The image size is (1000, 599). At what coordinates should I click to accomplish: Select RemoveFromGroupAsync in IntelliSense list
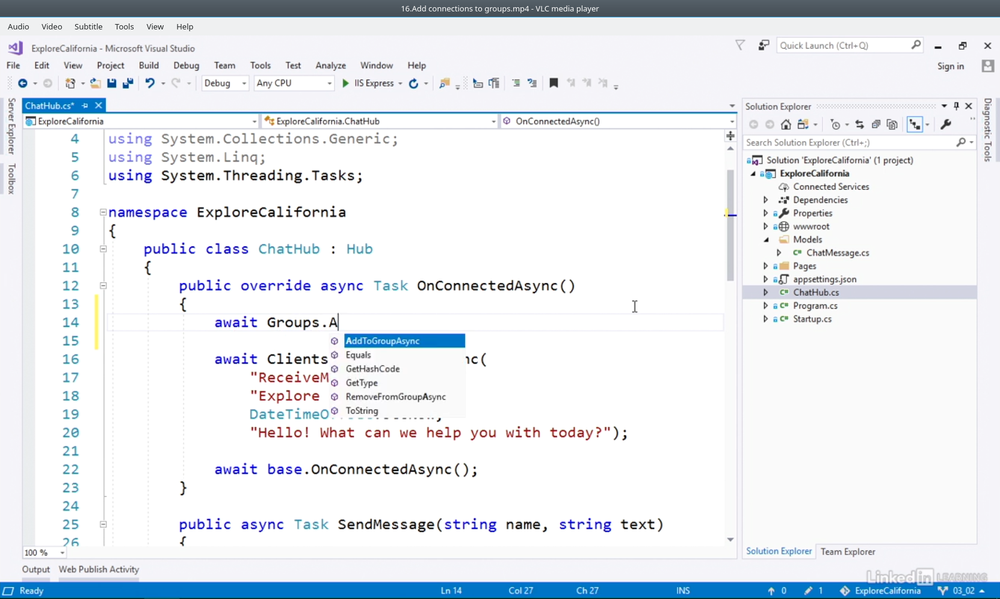pyautogui.click(x=395, y=397)
